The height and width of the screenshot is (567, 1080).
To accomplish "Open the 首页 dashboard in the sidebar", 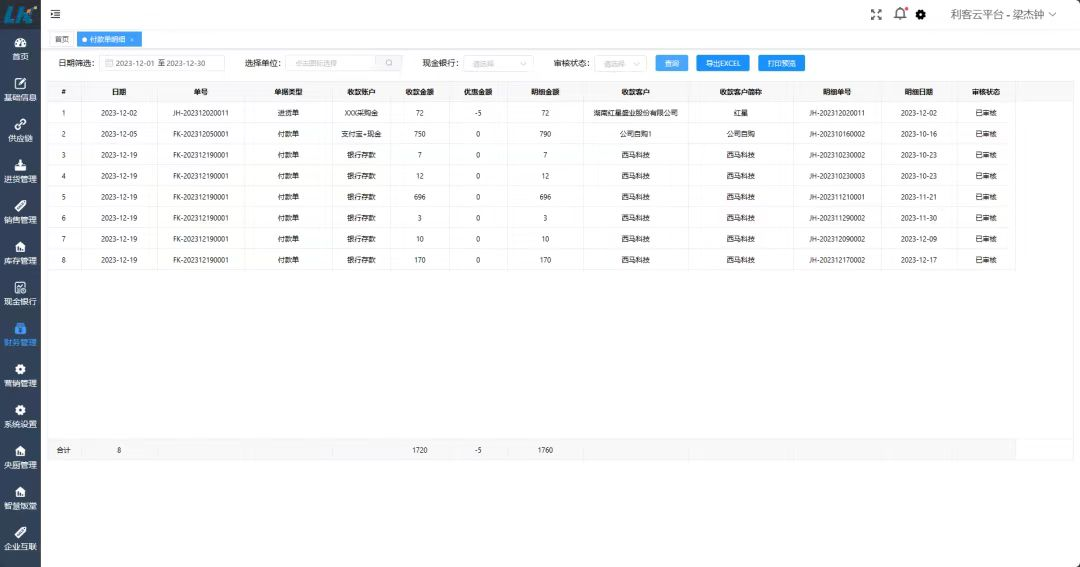I will click(20, 49).
